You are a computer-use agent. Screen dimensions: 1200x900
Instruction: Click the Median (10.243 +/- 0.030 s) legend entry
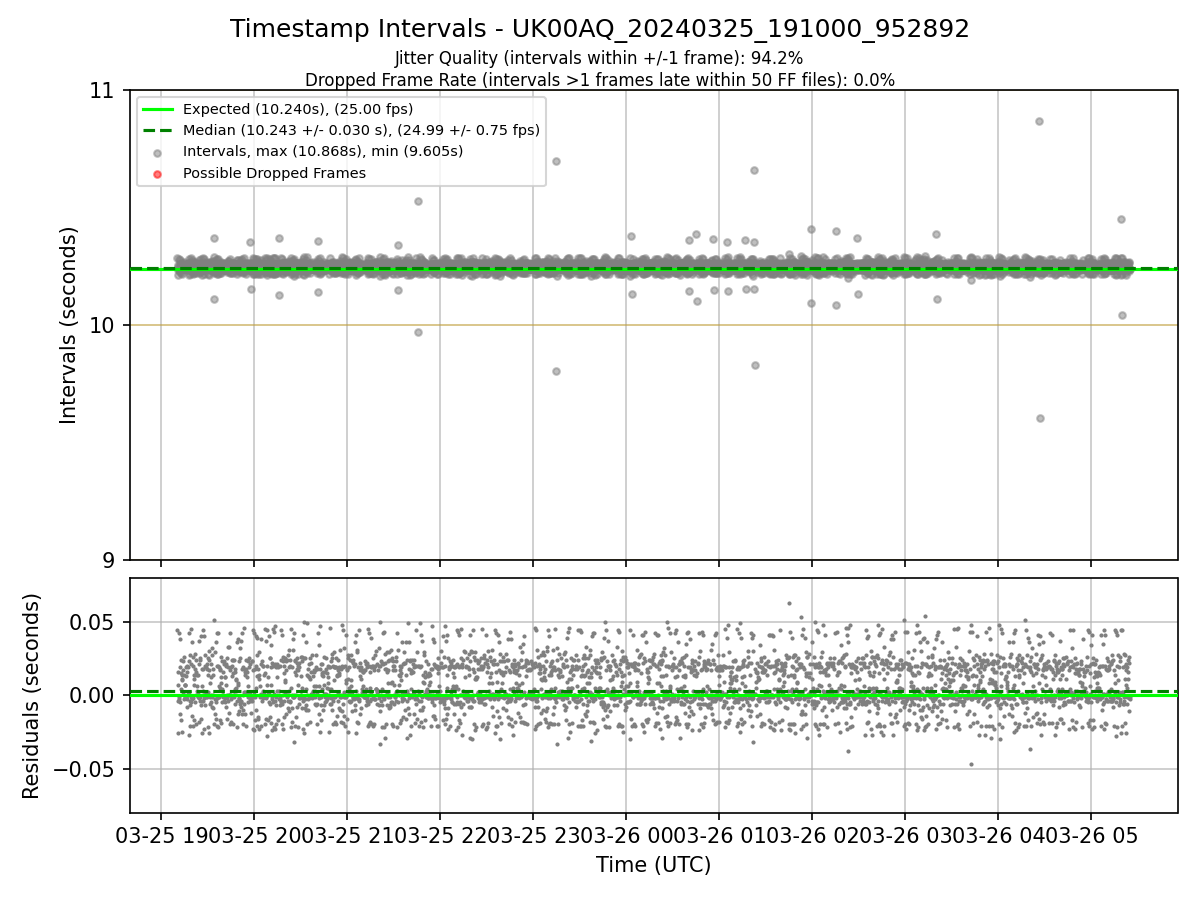[361, 130]
